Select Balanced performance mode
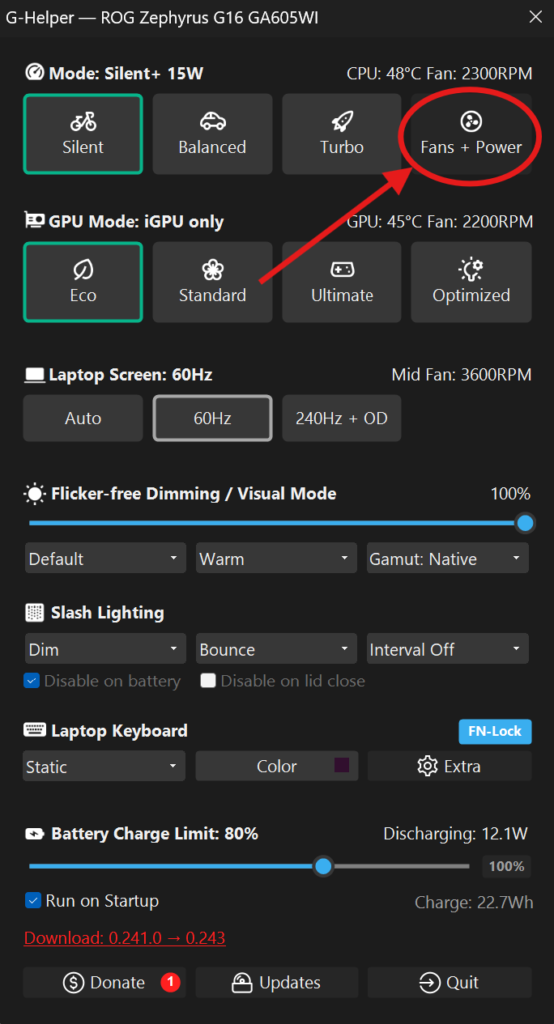 pyautogui.click(x=212, y=134)
